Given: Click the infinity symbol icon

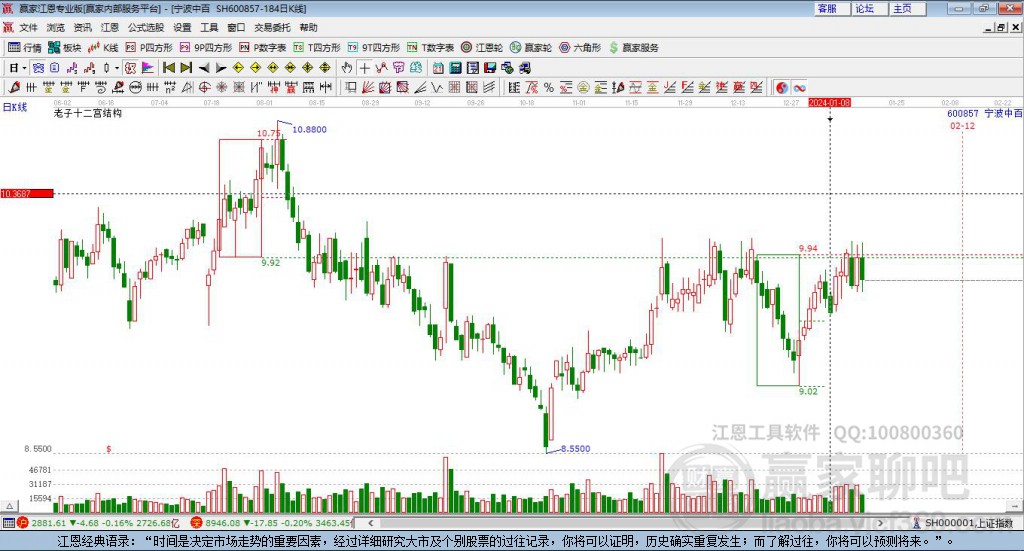Looking at the screenshot, I should tap(799, 87).
